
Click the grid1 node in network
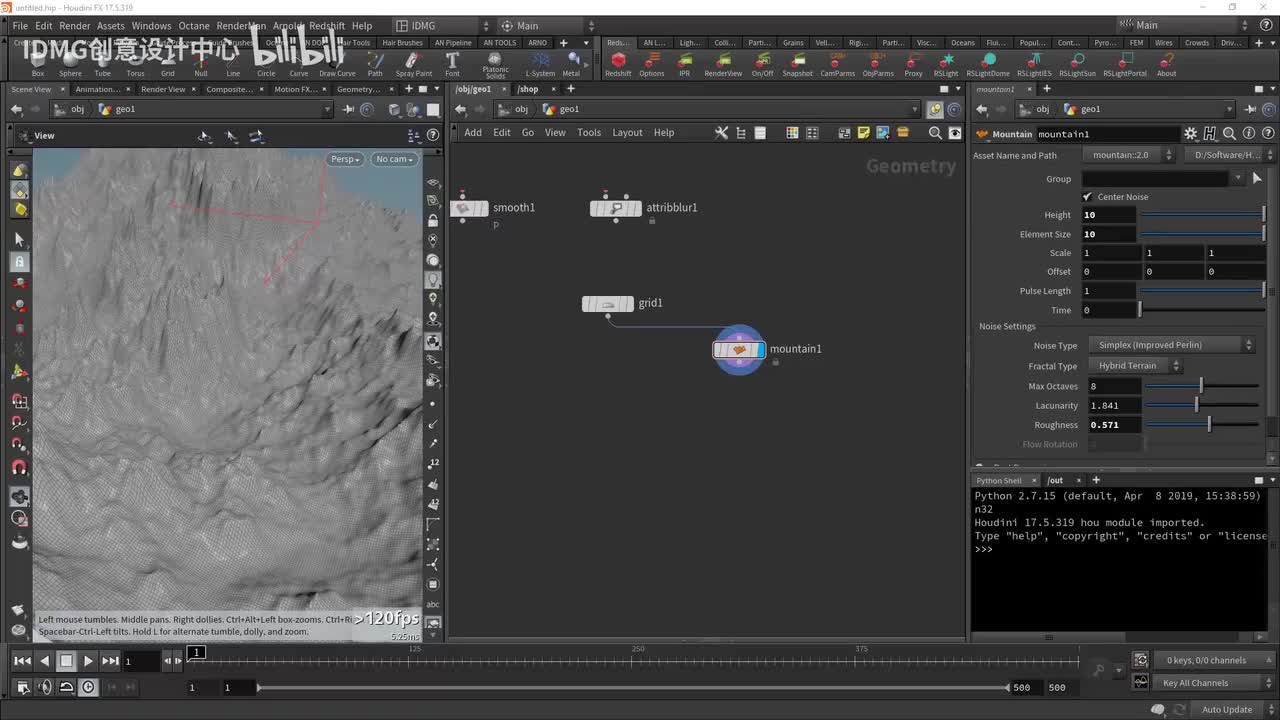click(608, 304)
